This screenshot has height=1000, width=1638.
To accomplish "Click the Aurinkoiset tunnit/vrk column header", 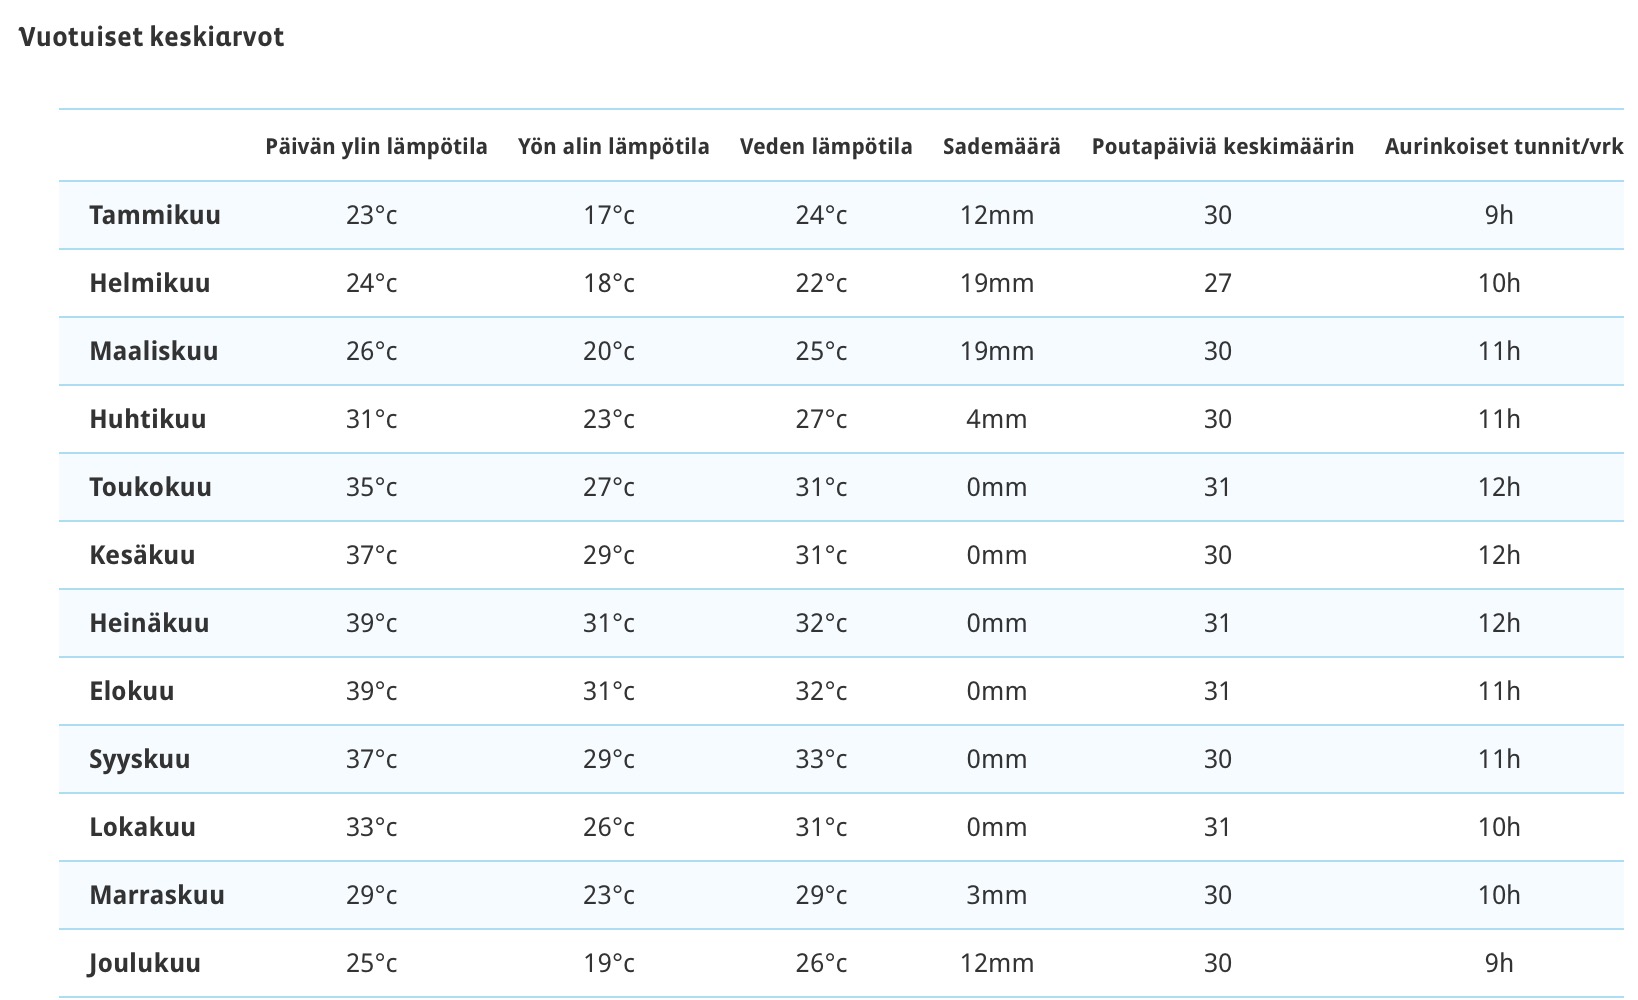I will 1503,147.
